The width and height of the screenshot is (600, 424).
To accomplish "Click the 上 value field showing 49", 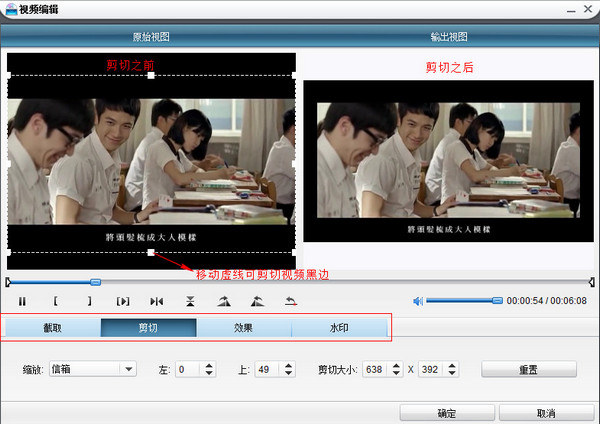I will 267,369.
